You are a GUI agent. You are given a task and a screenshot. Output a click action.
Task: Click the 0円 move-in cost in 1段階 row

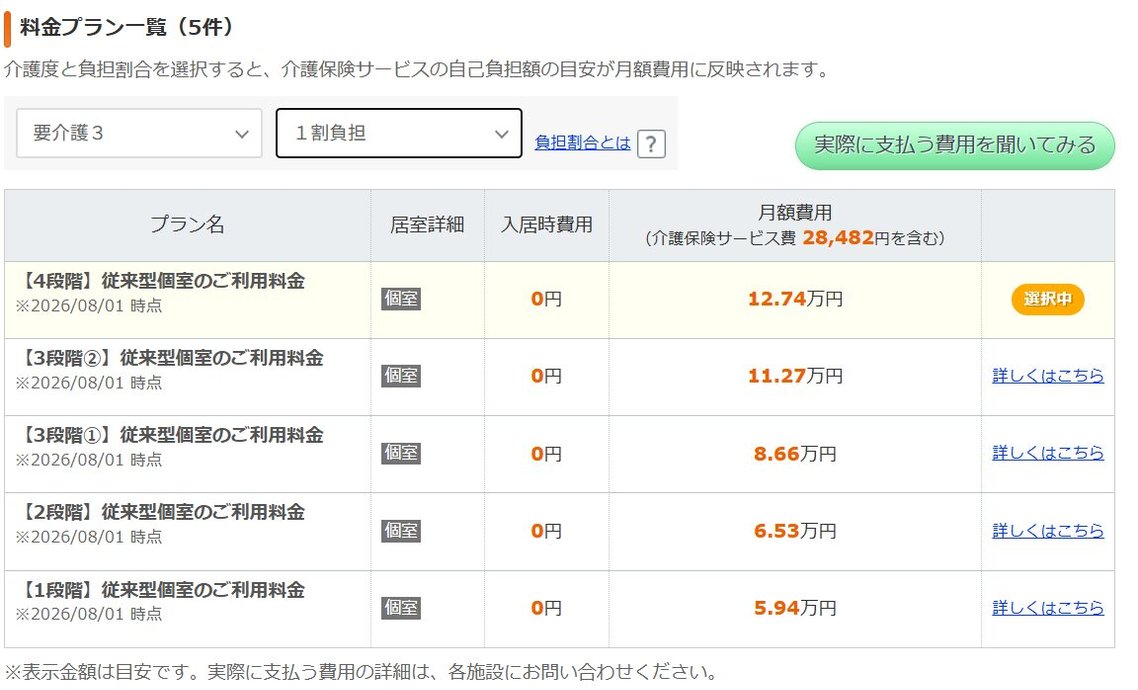coord(547,607)
